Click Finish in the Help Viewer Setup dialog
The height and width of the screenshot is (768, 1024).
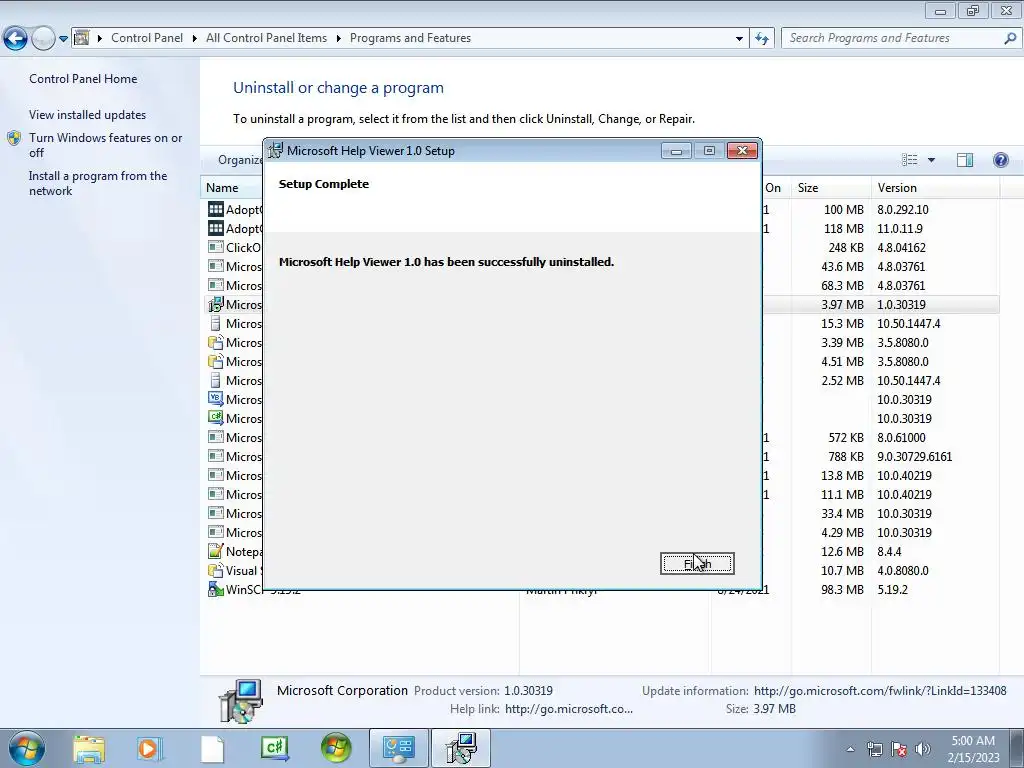(697, 564)
